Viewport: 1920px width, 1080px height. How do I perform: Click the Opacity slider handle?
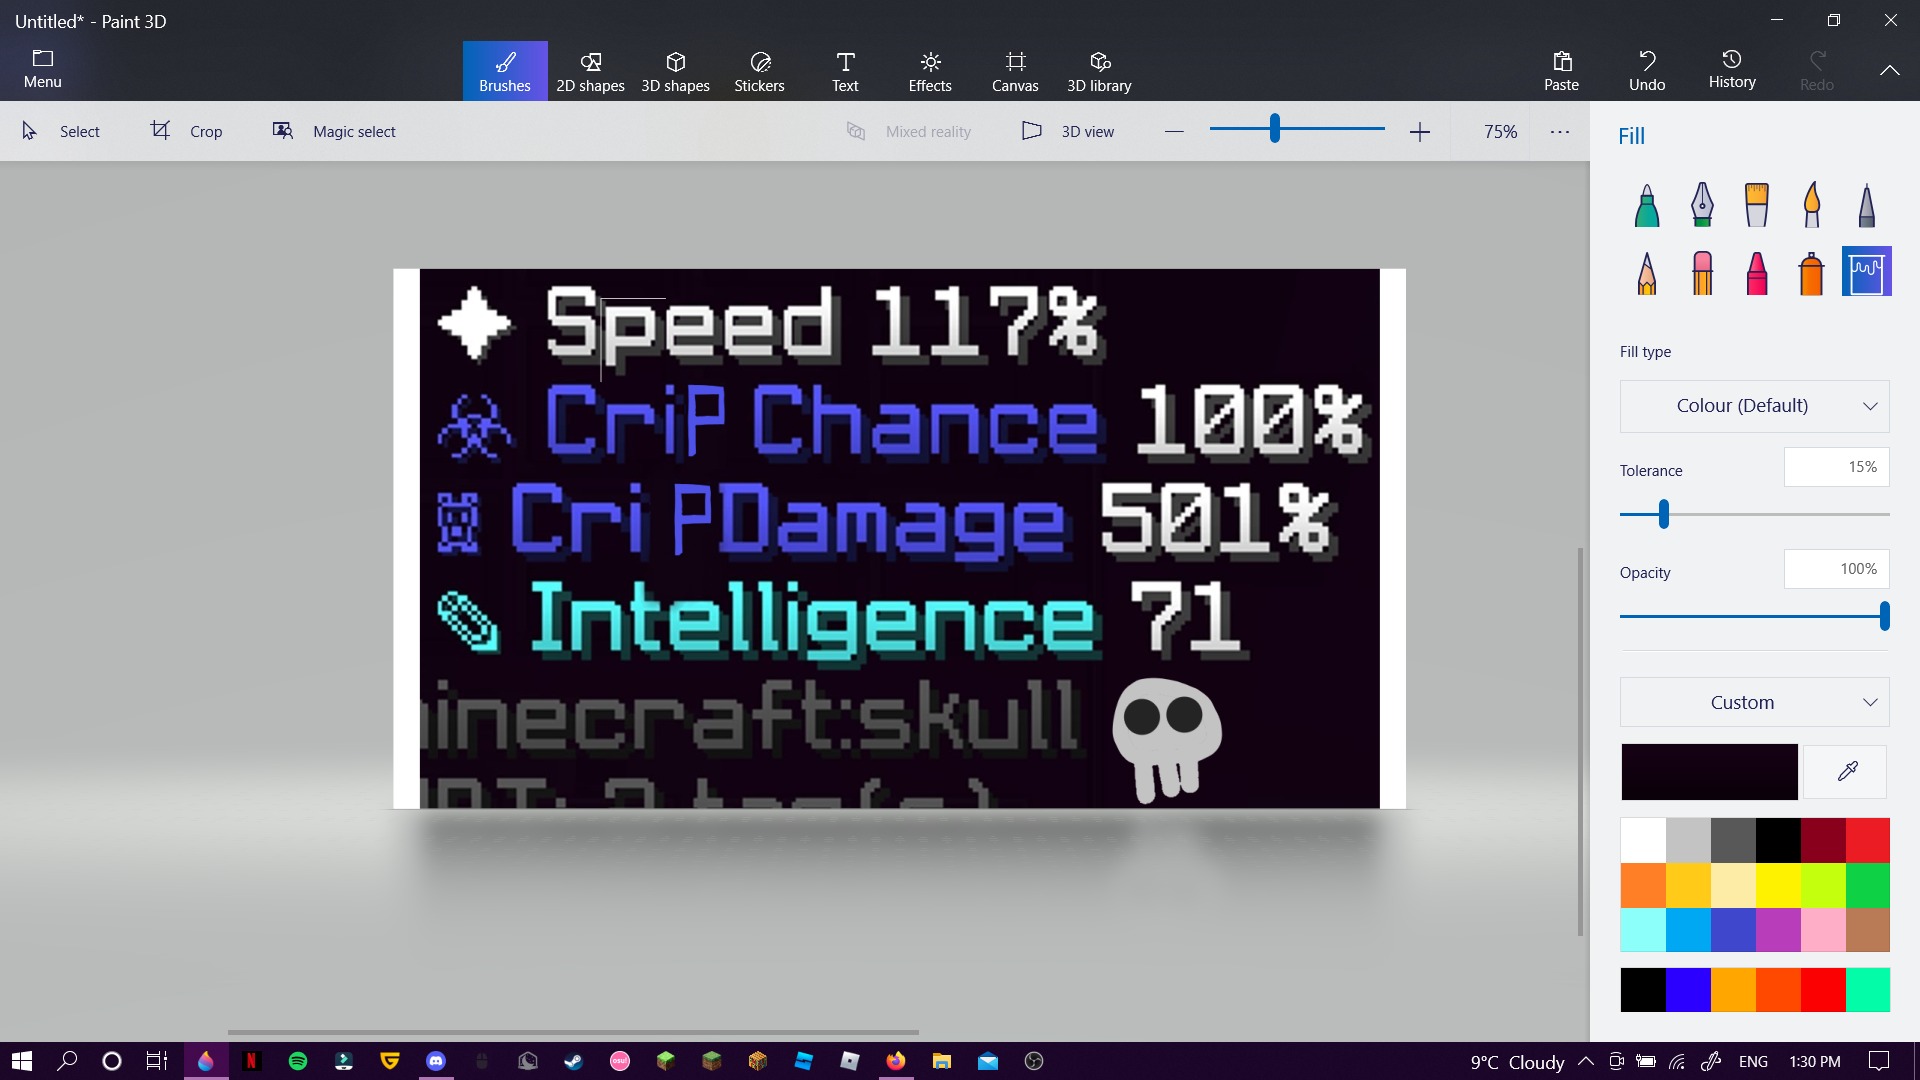1884,616
